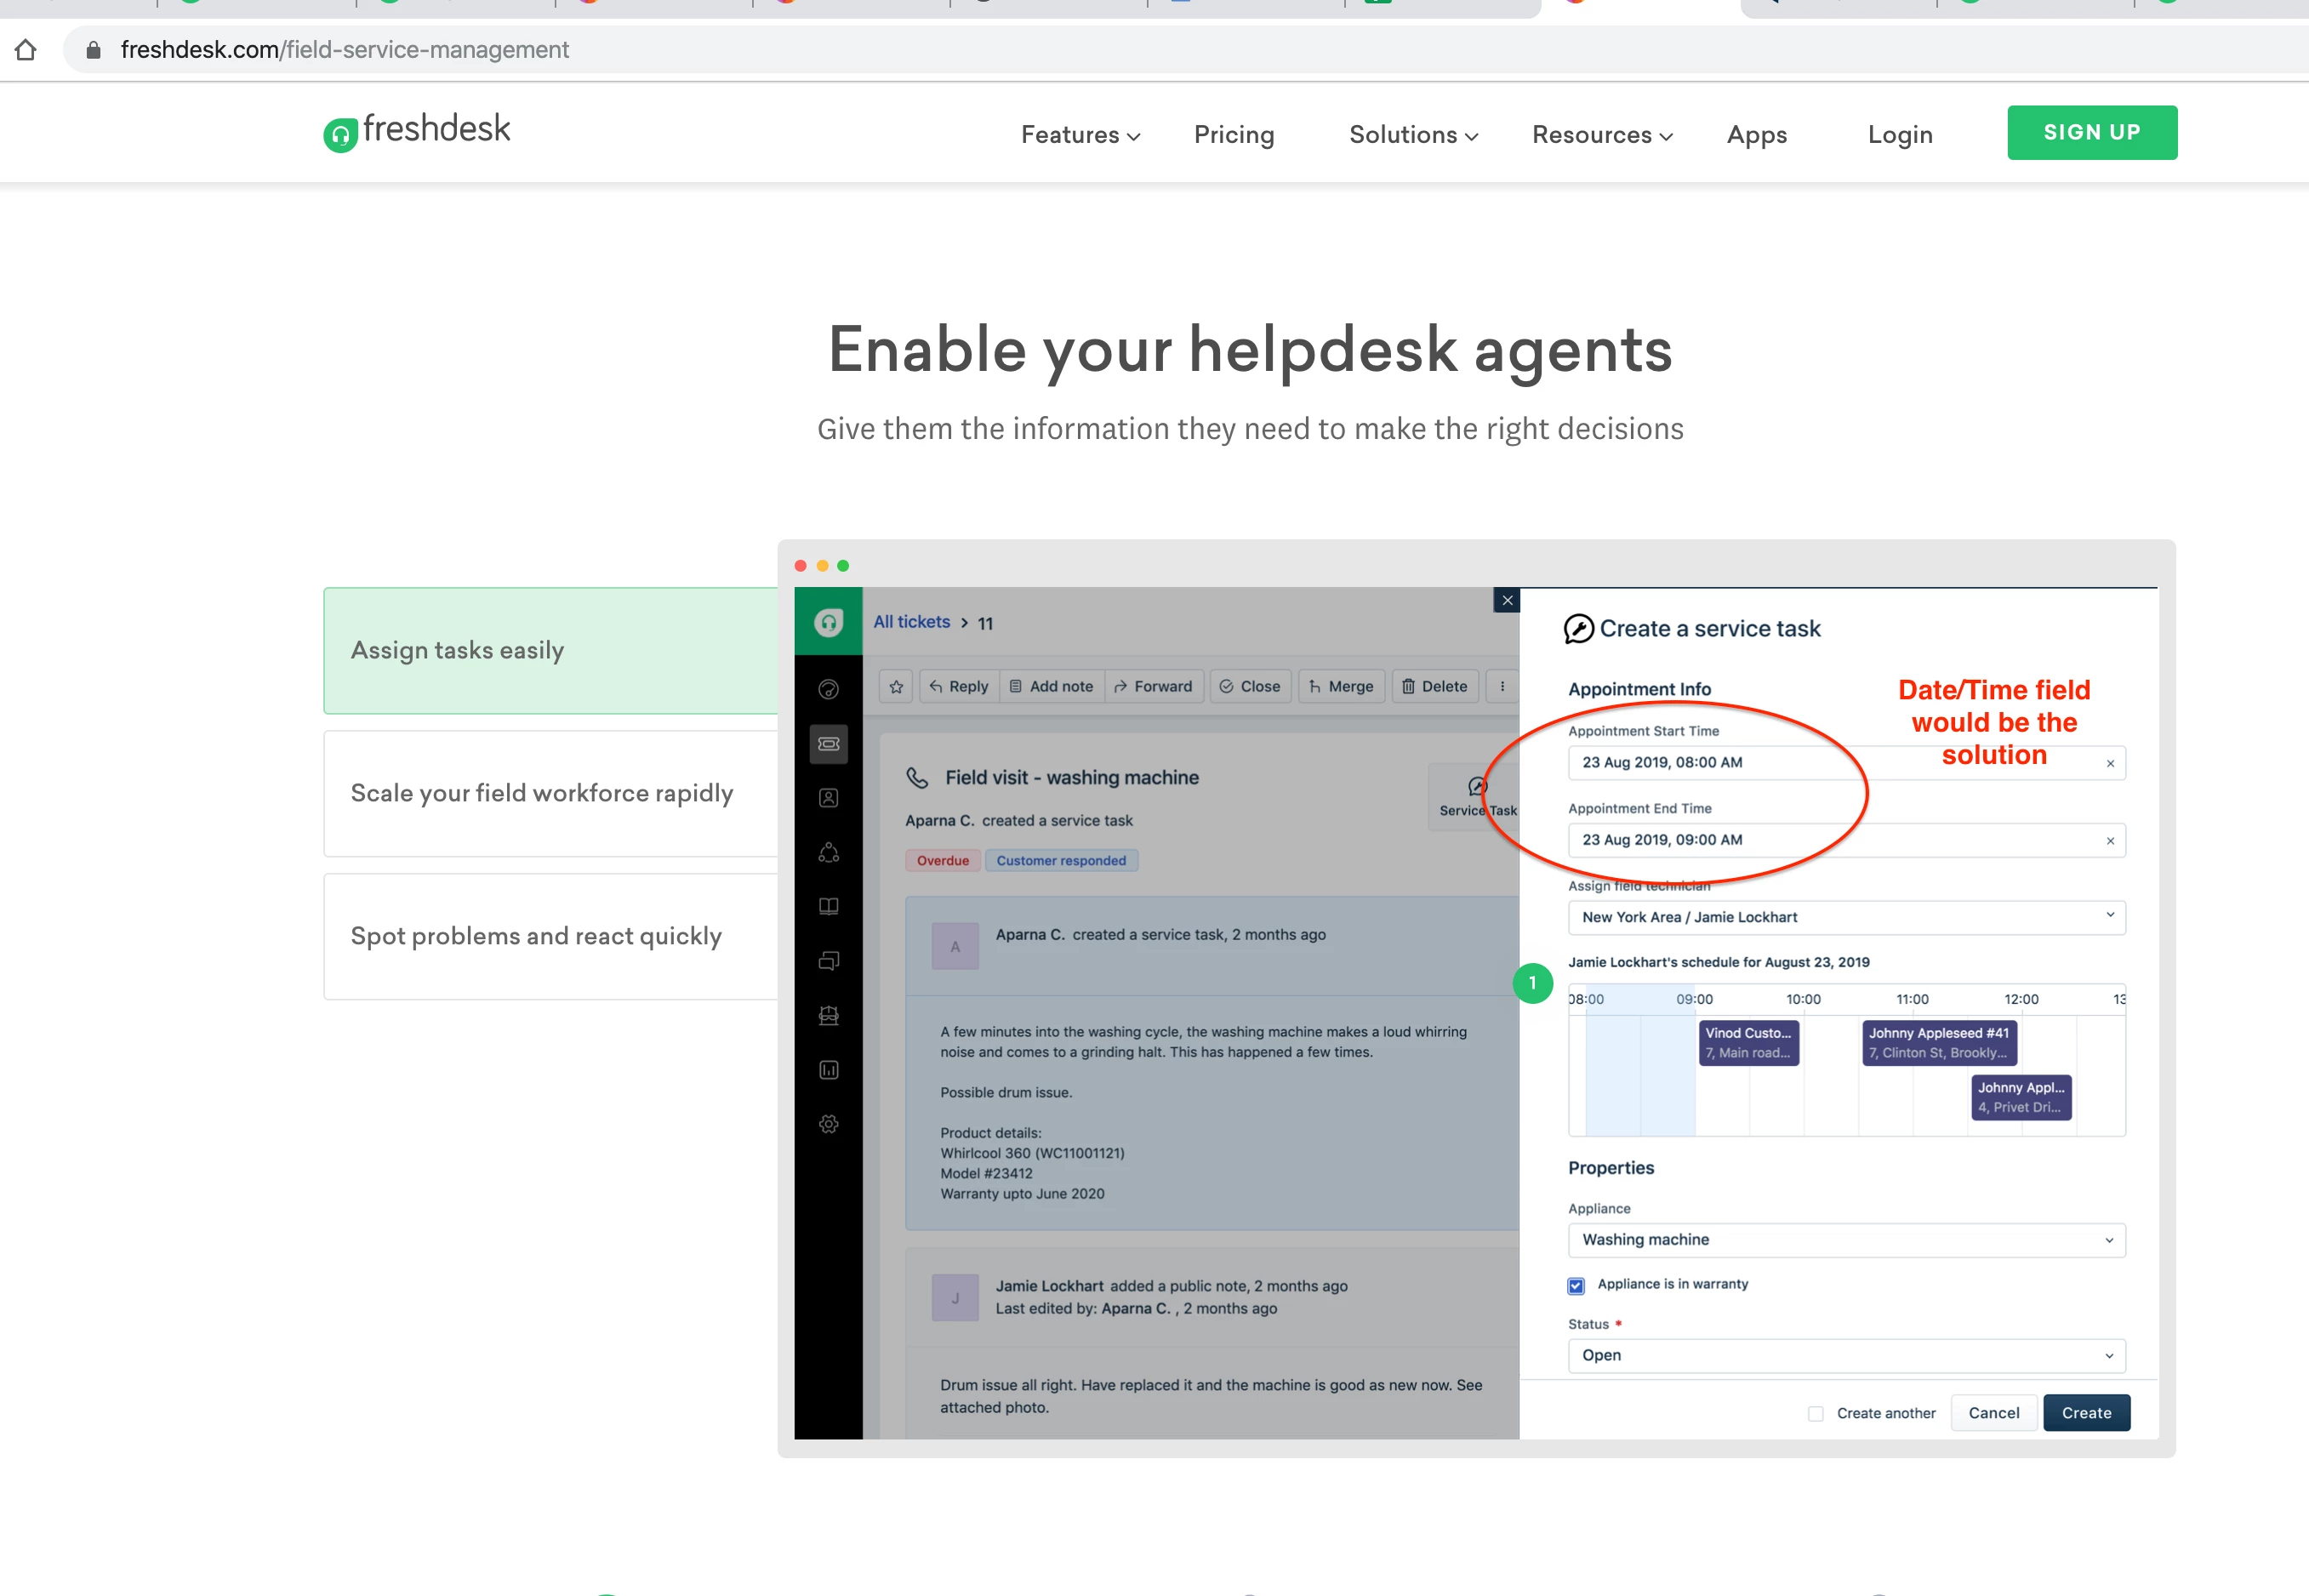Screen dimensions: 2309x1596
Task: Open the dashboard icon in the black sidebar
Action: tap(828, 689)
